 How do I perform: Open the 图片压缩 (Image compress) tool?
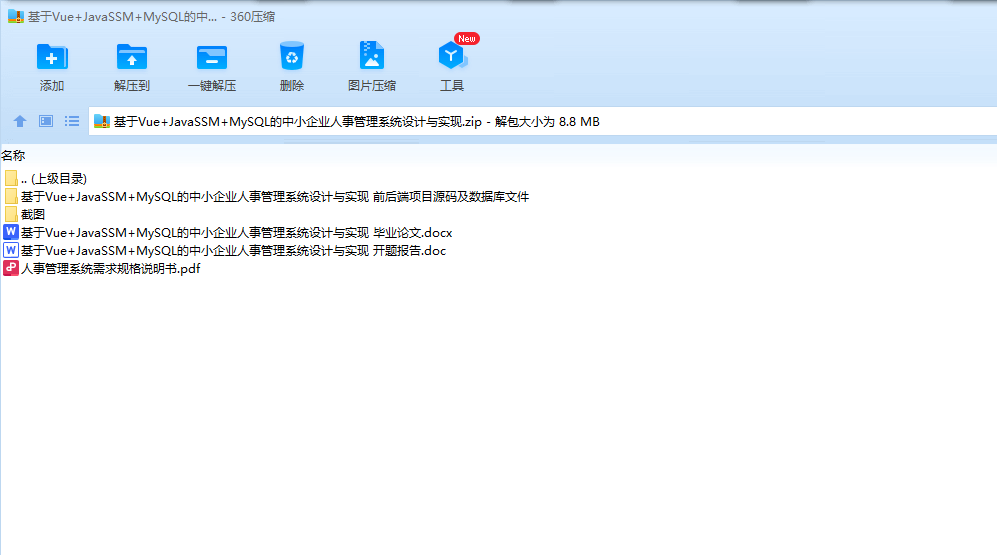click(371, 55)
